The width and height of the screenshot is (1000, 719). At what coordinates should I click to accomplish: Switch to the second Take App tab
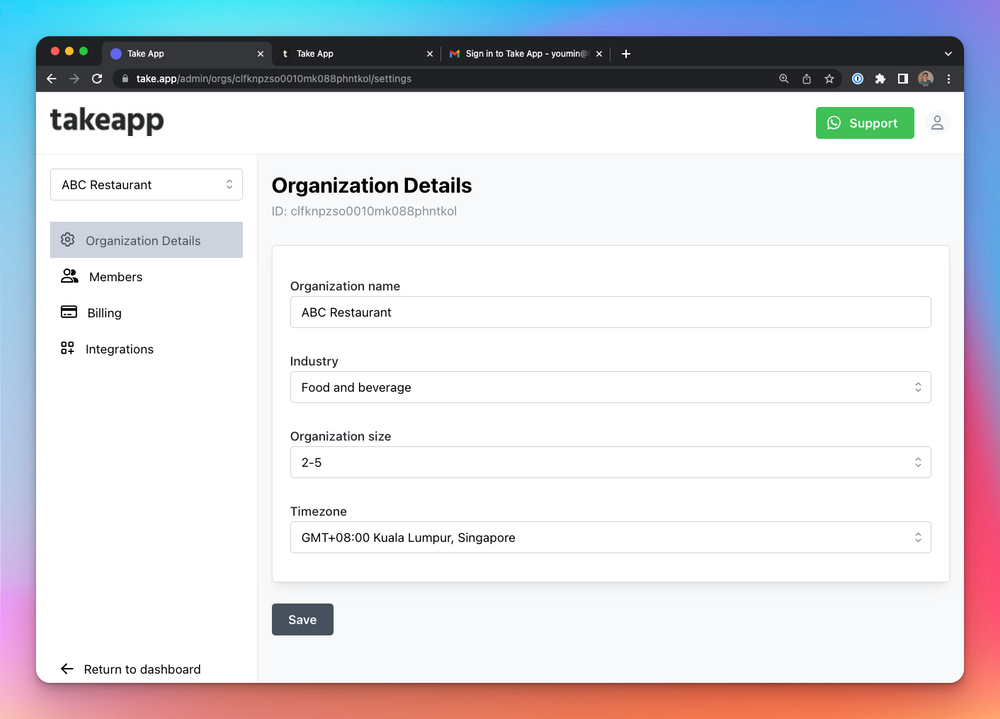pyautogui.click(x=356, y=54)
